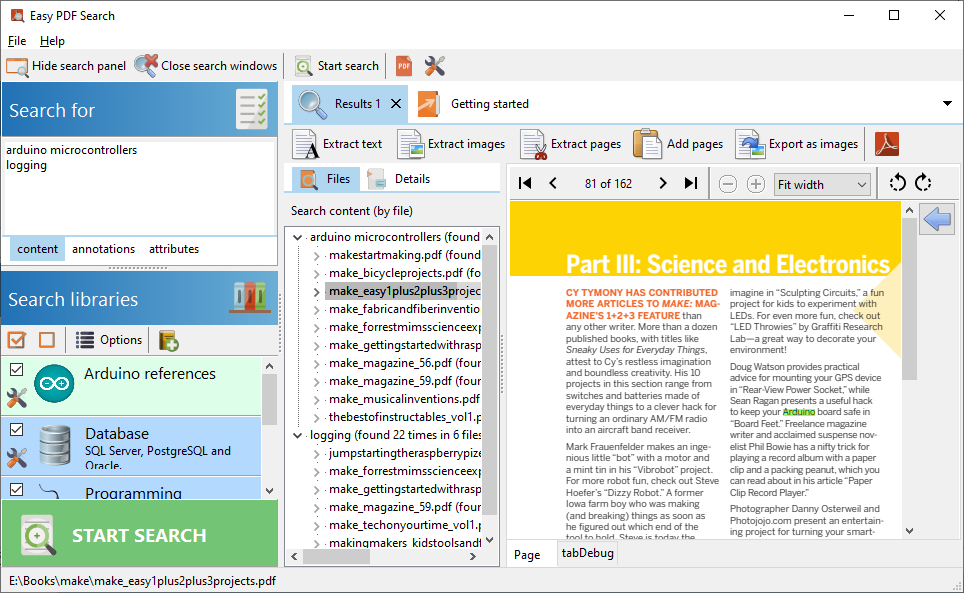Rotate the page clockwise
This screenshot has height=593, width=964.
[x=923, y=183]
